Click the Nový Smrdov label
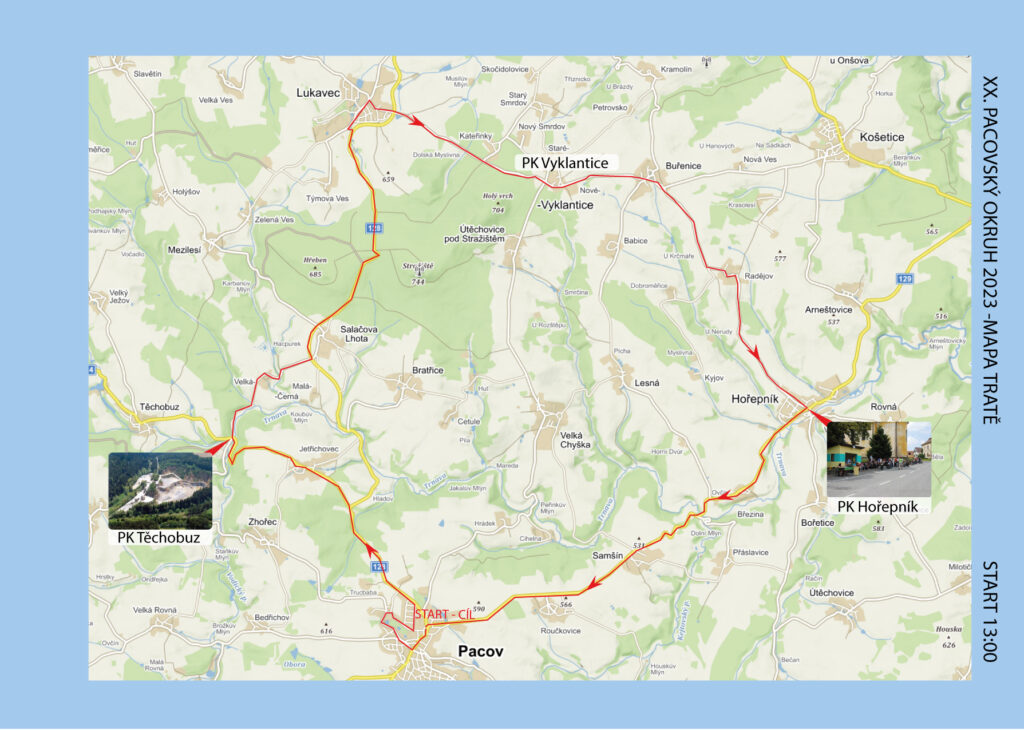 [x=542, y=126]
